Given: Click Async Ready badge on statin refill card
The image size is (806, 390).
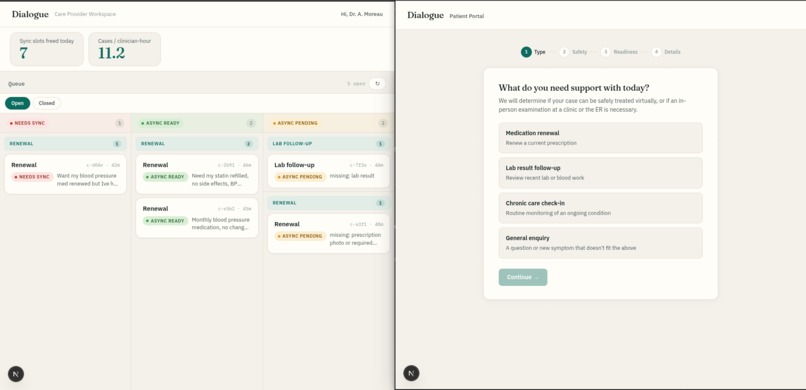Looking at the screenshot, I should 166,177.
